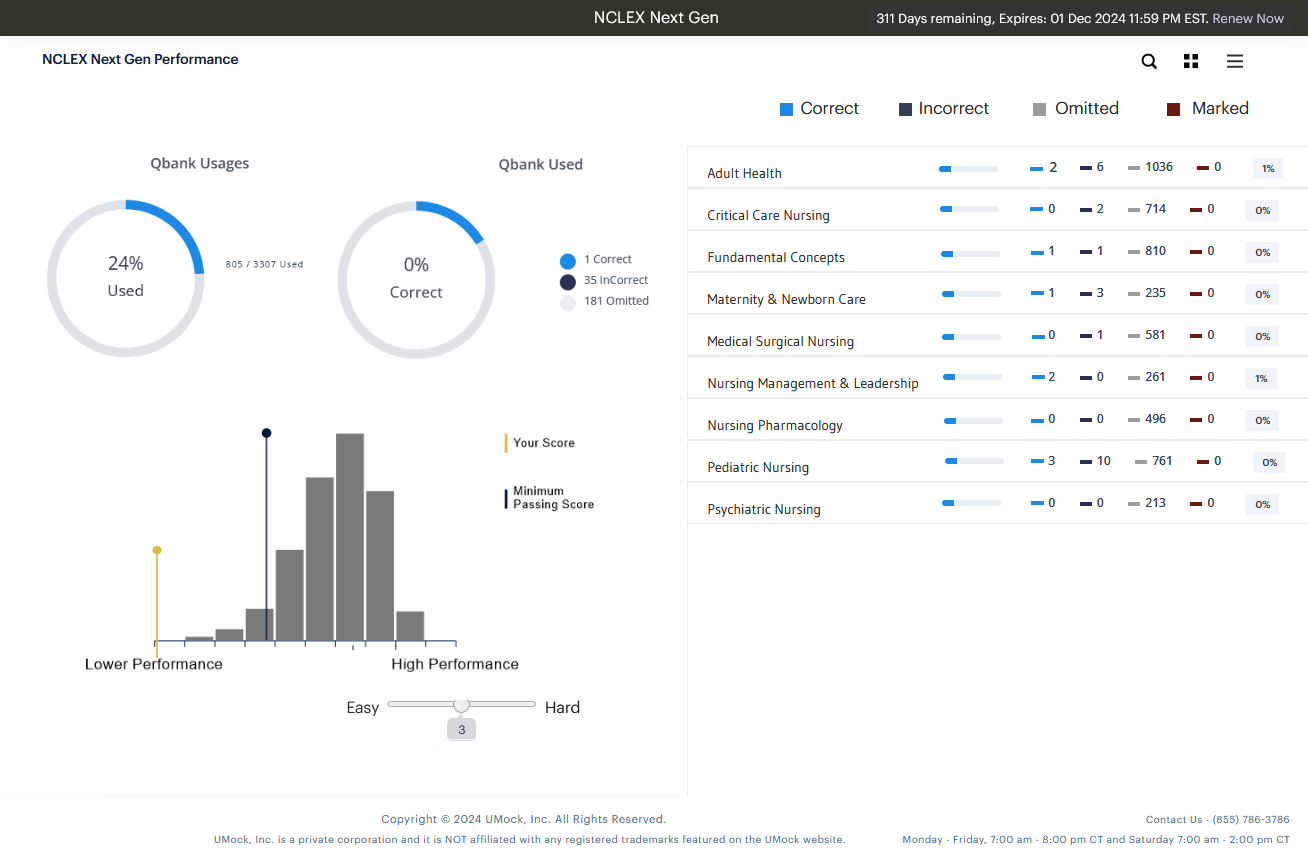Click the contact phone number (855) 786-3786

coord(1251,819)
